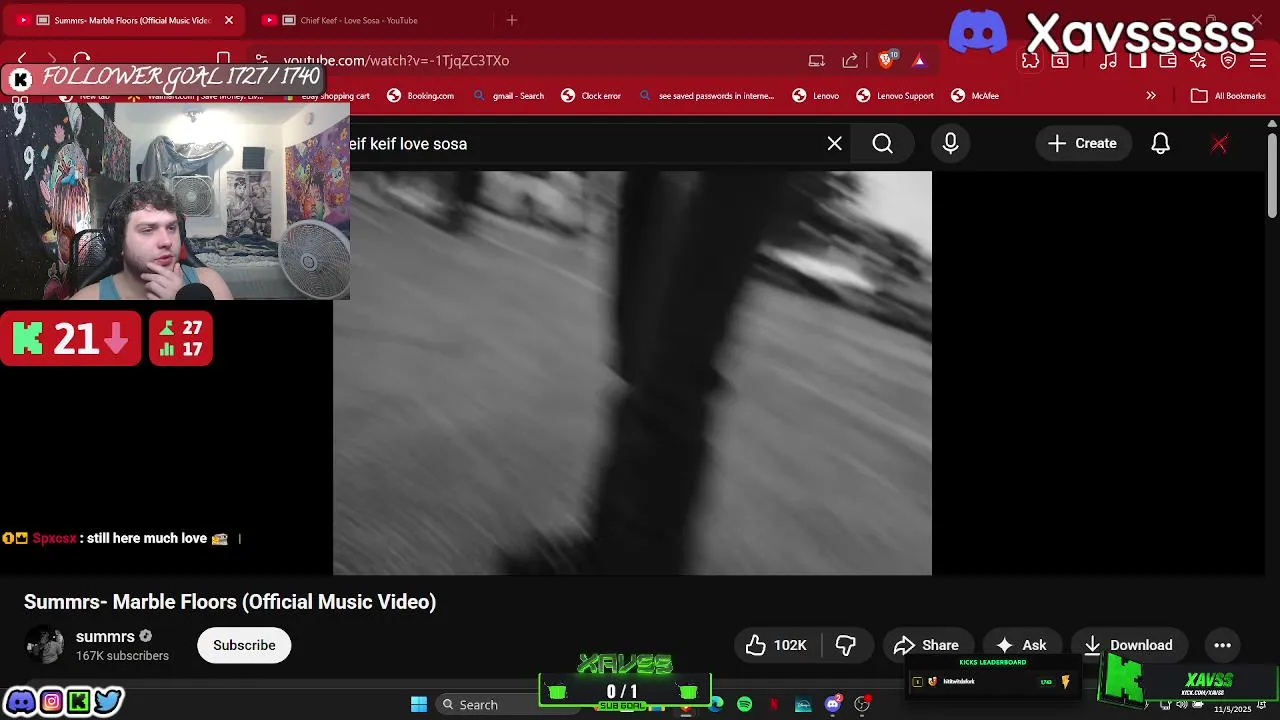
Task: Open the YouTube Create menu
Action: tap(1082, 144)
